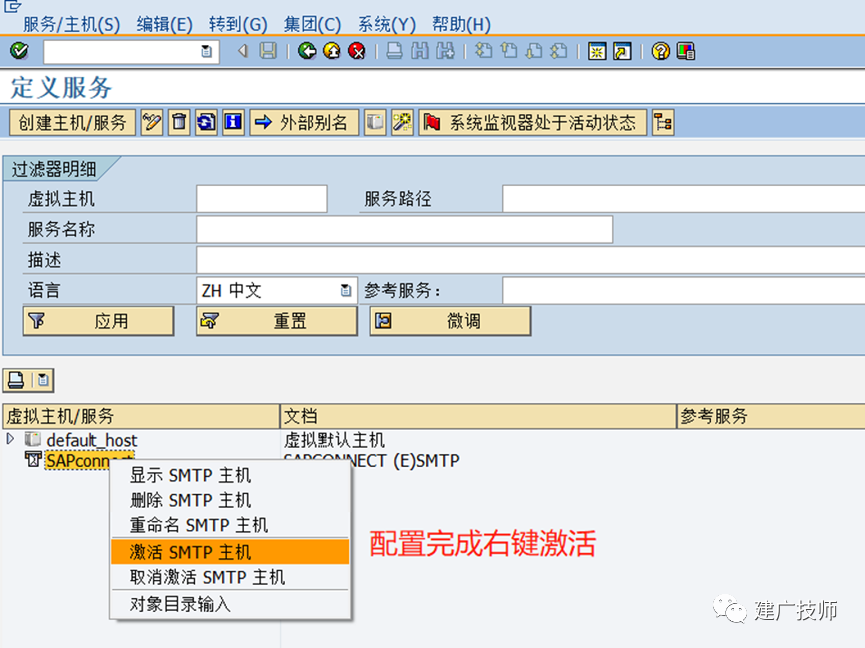865x648 pixels.
Task: Click the 服务路径 input field
Action: (684, 199)
